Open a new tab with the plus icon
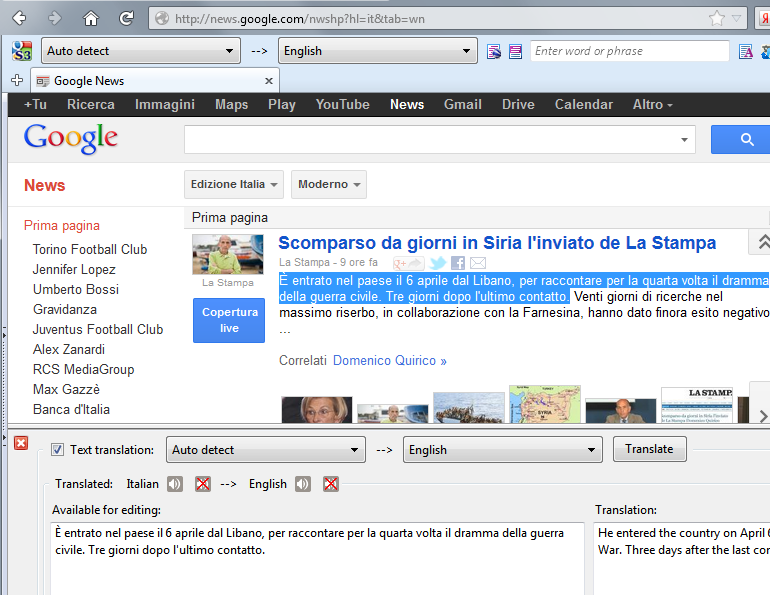The image size is (770, 595). [x=17, y=80]
